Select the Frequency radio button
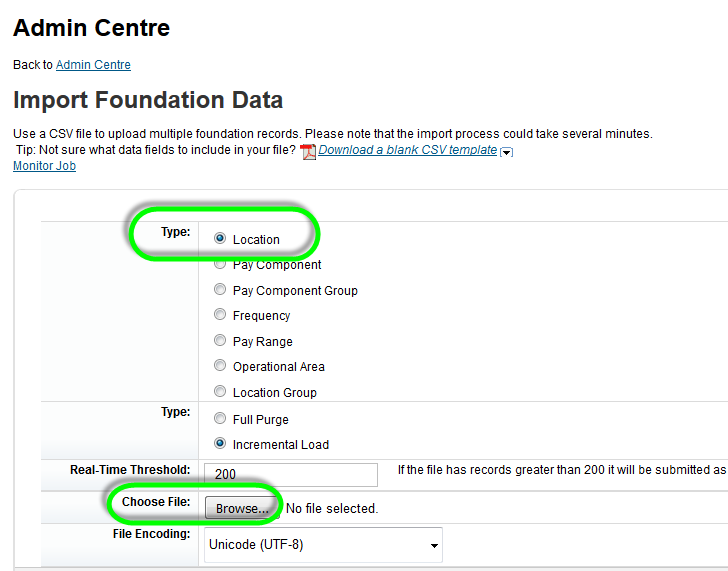Viewport: 728px width, 571px height. pyautogui.click(x=220, y=314)
